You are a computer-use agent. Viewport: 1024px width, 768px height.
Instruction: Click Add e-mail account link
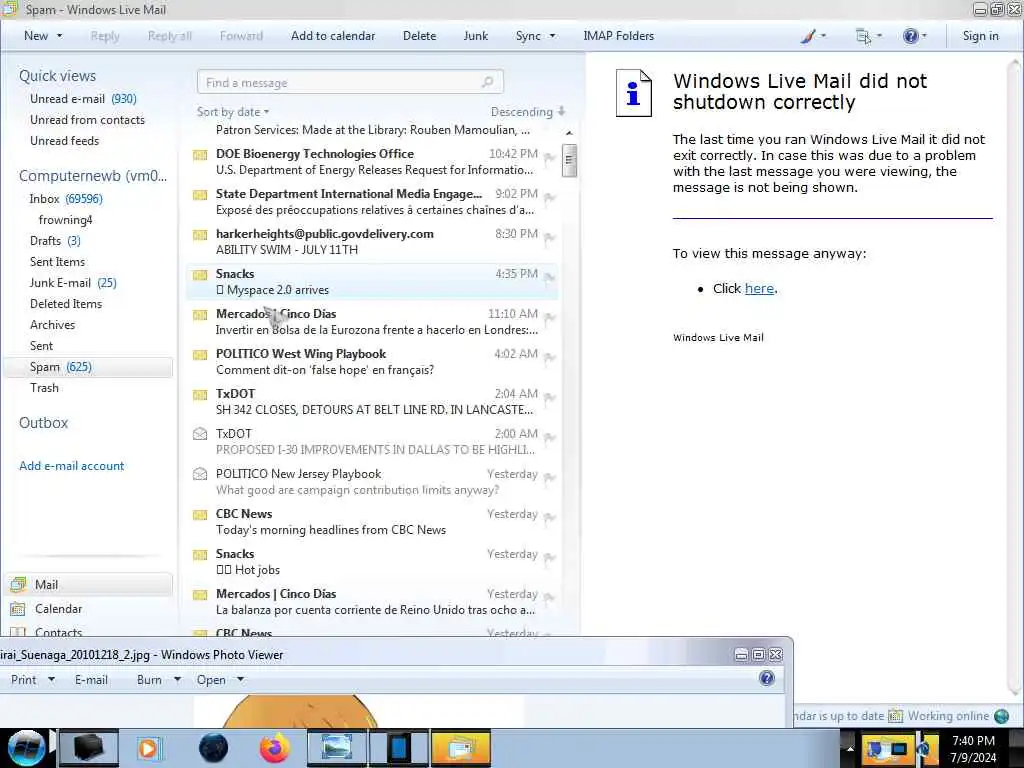[x=71, y=466]
